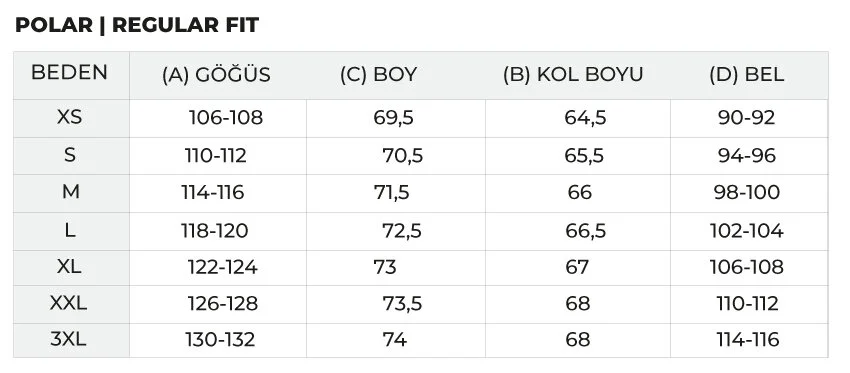The width and height of the screenshot is (850, 373).
Task: Select the M size row label
Action: (x=70, y=192)
